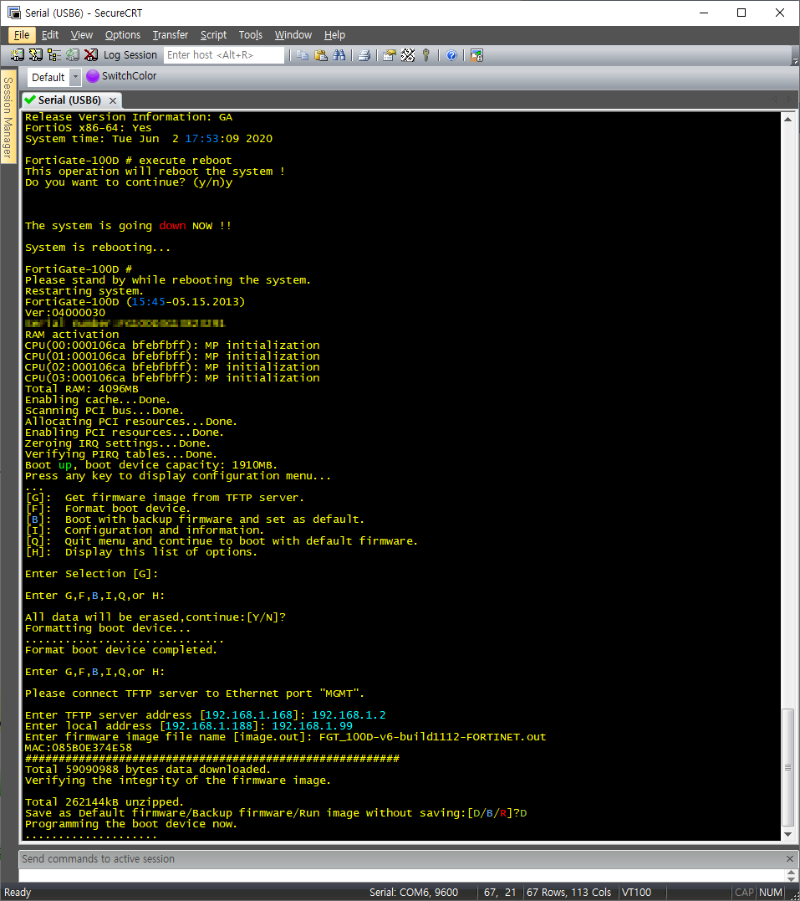
Task: Click the Paste clipboard toolbar icon
Action: tap(321, 55)
